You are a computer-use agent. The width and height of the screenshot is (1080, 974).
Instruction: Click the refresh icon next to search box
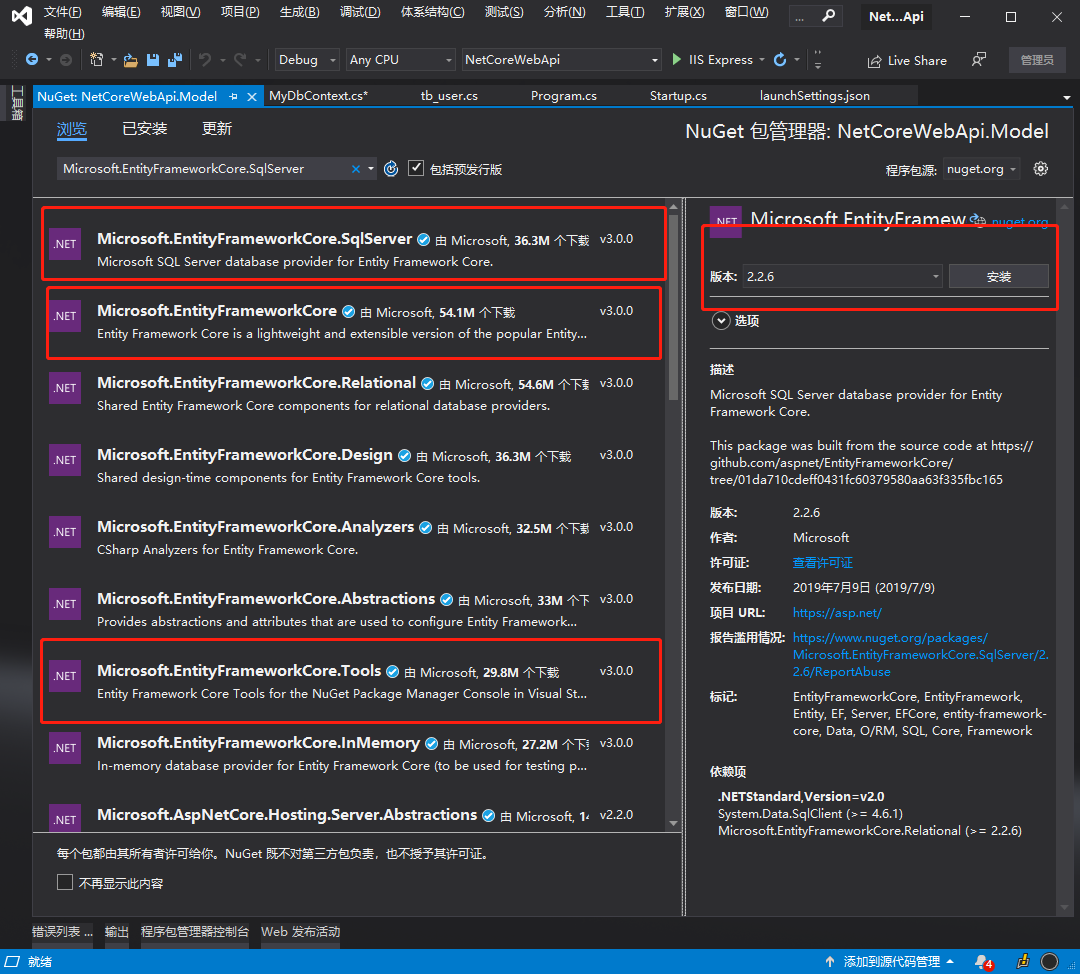click(391, 169)
